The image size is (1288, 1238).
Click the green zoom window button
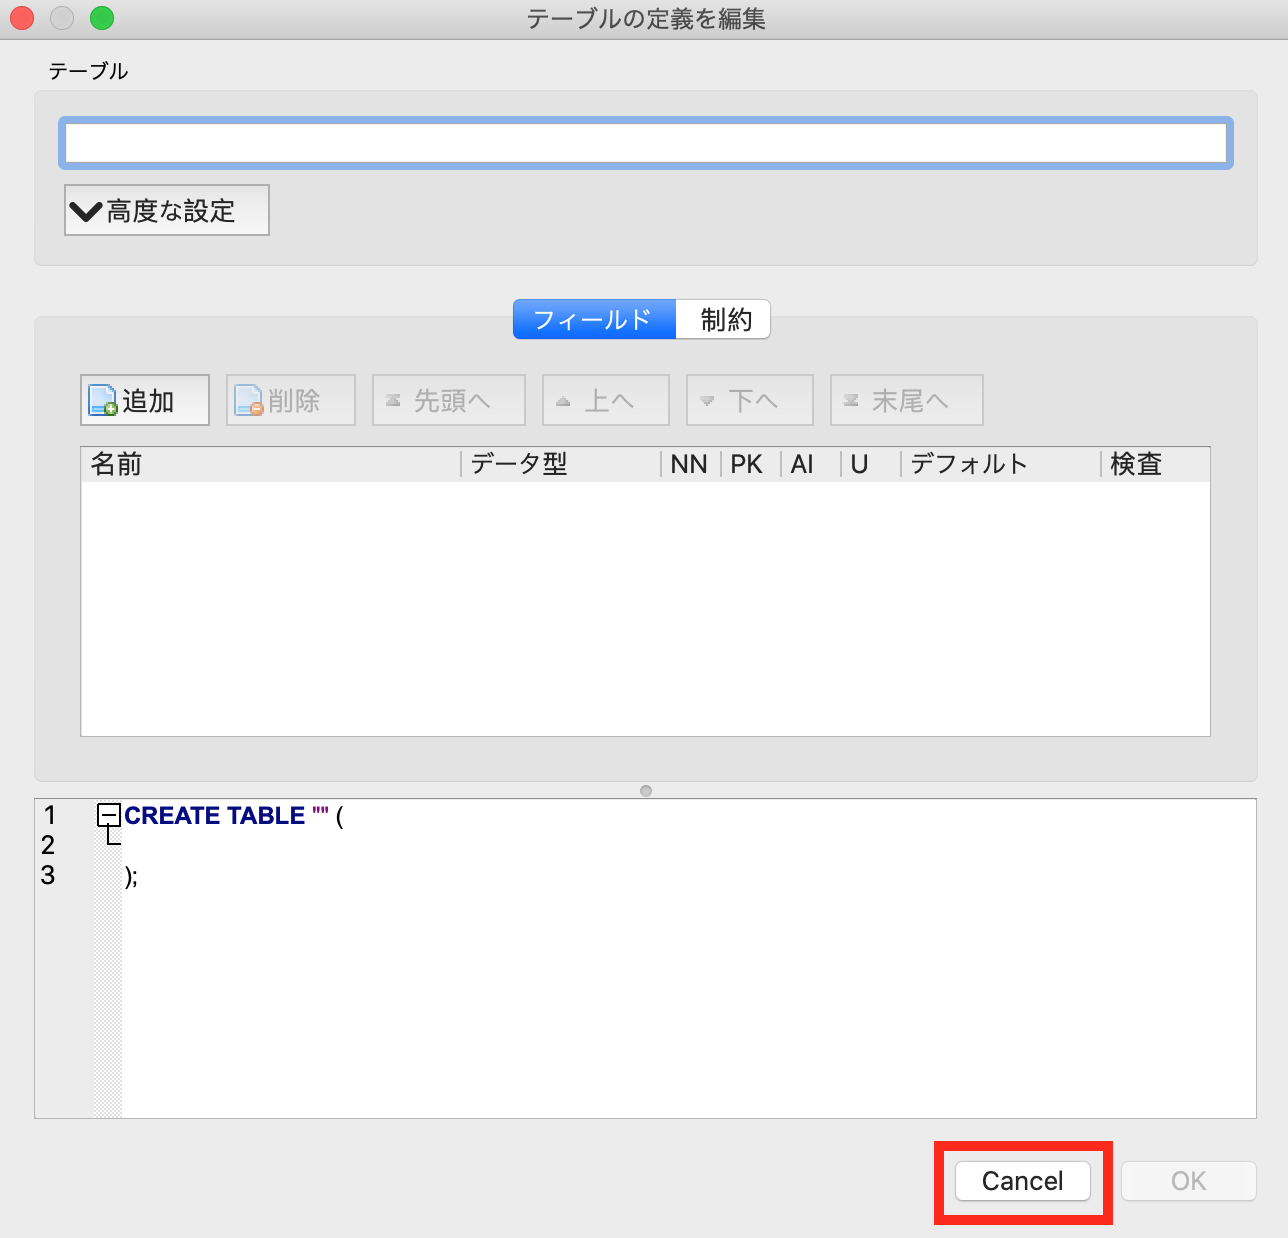coord(102,18)
